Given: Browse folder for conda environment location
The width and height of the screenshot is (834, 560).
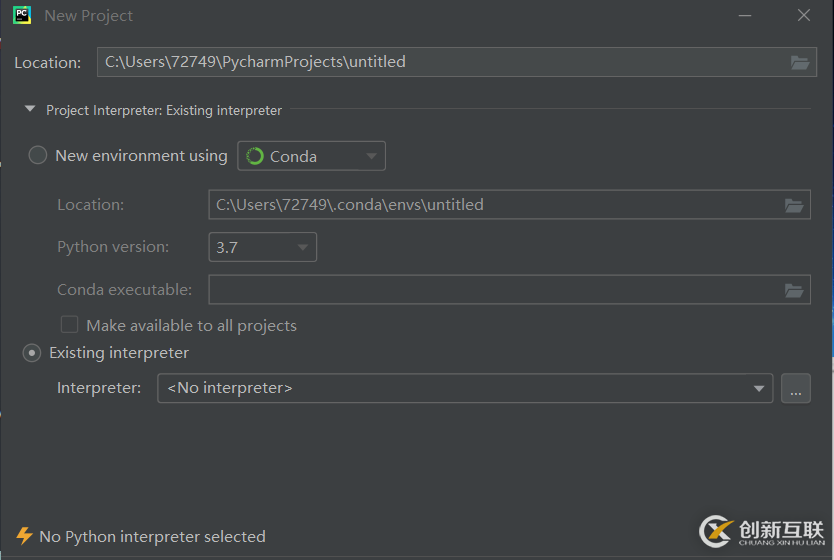Looking at the screenshot, I should coord(794,205).
